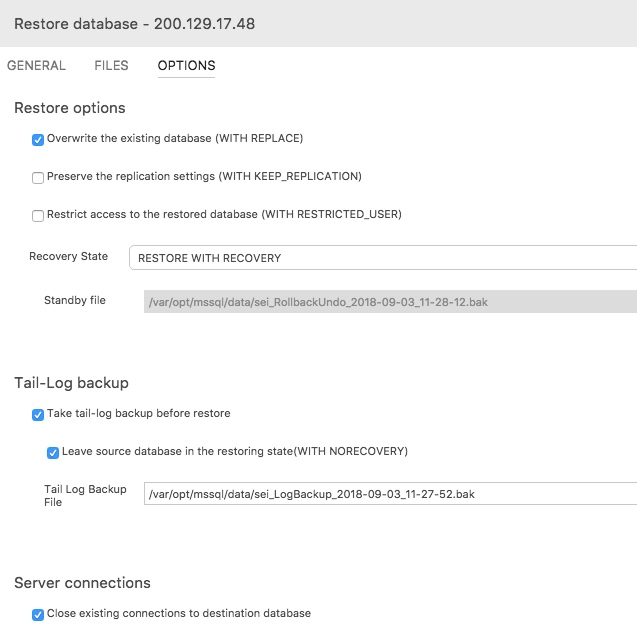Click the Tail-Log backup section heading

coord(72,383)
